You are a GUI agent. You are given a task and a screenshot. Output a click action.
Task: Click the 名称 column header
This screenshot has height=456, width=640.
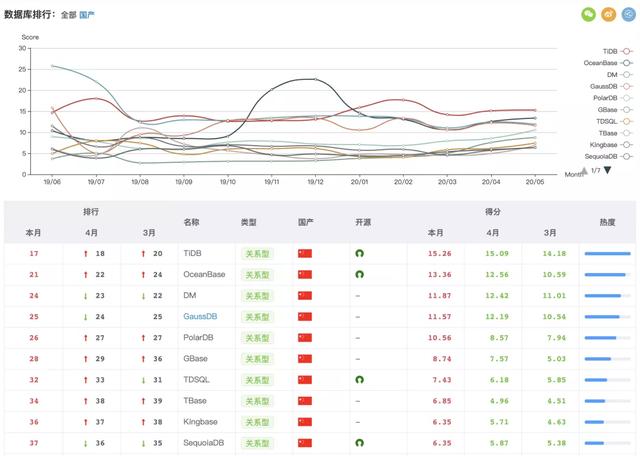click(191, 222)
